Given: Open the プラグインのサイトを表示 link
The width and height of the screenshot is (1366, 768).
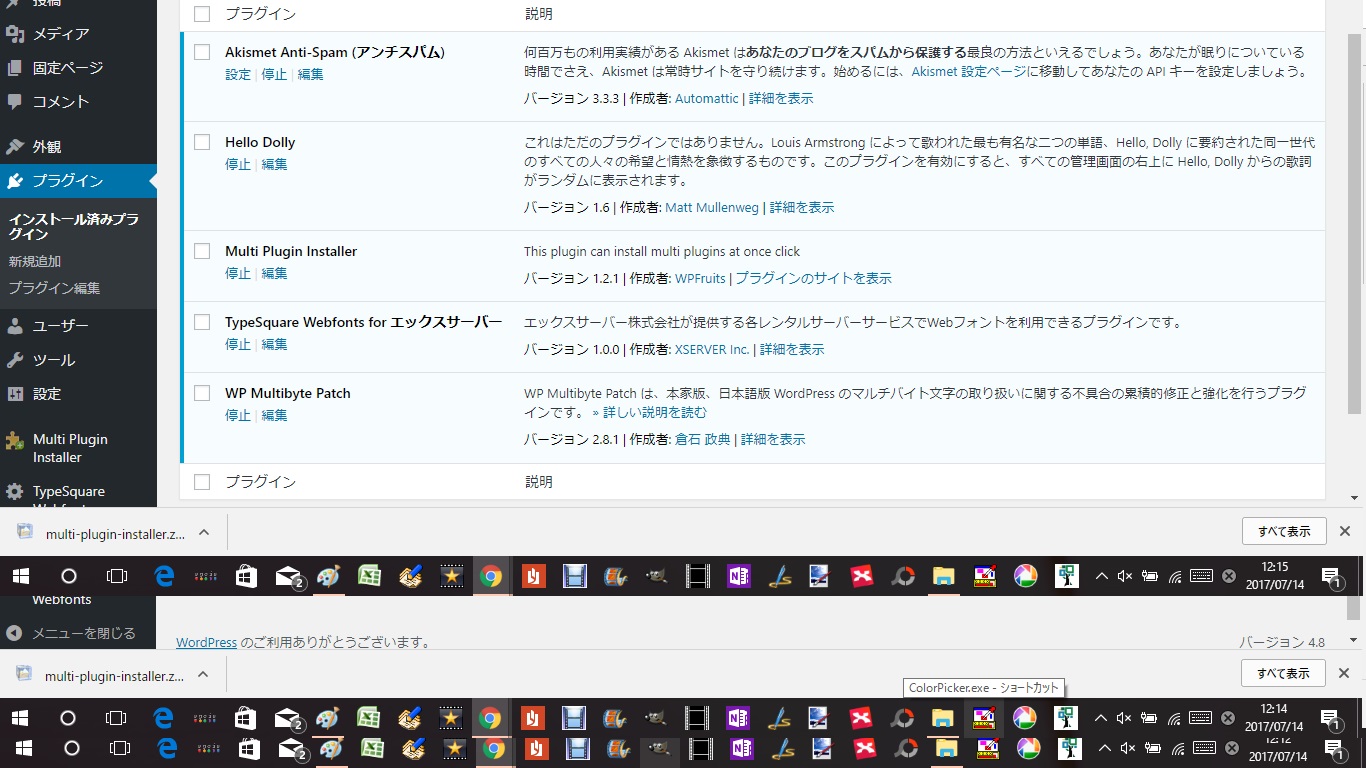Looking at the screenshot, I should pos(813,278).
